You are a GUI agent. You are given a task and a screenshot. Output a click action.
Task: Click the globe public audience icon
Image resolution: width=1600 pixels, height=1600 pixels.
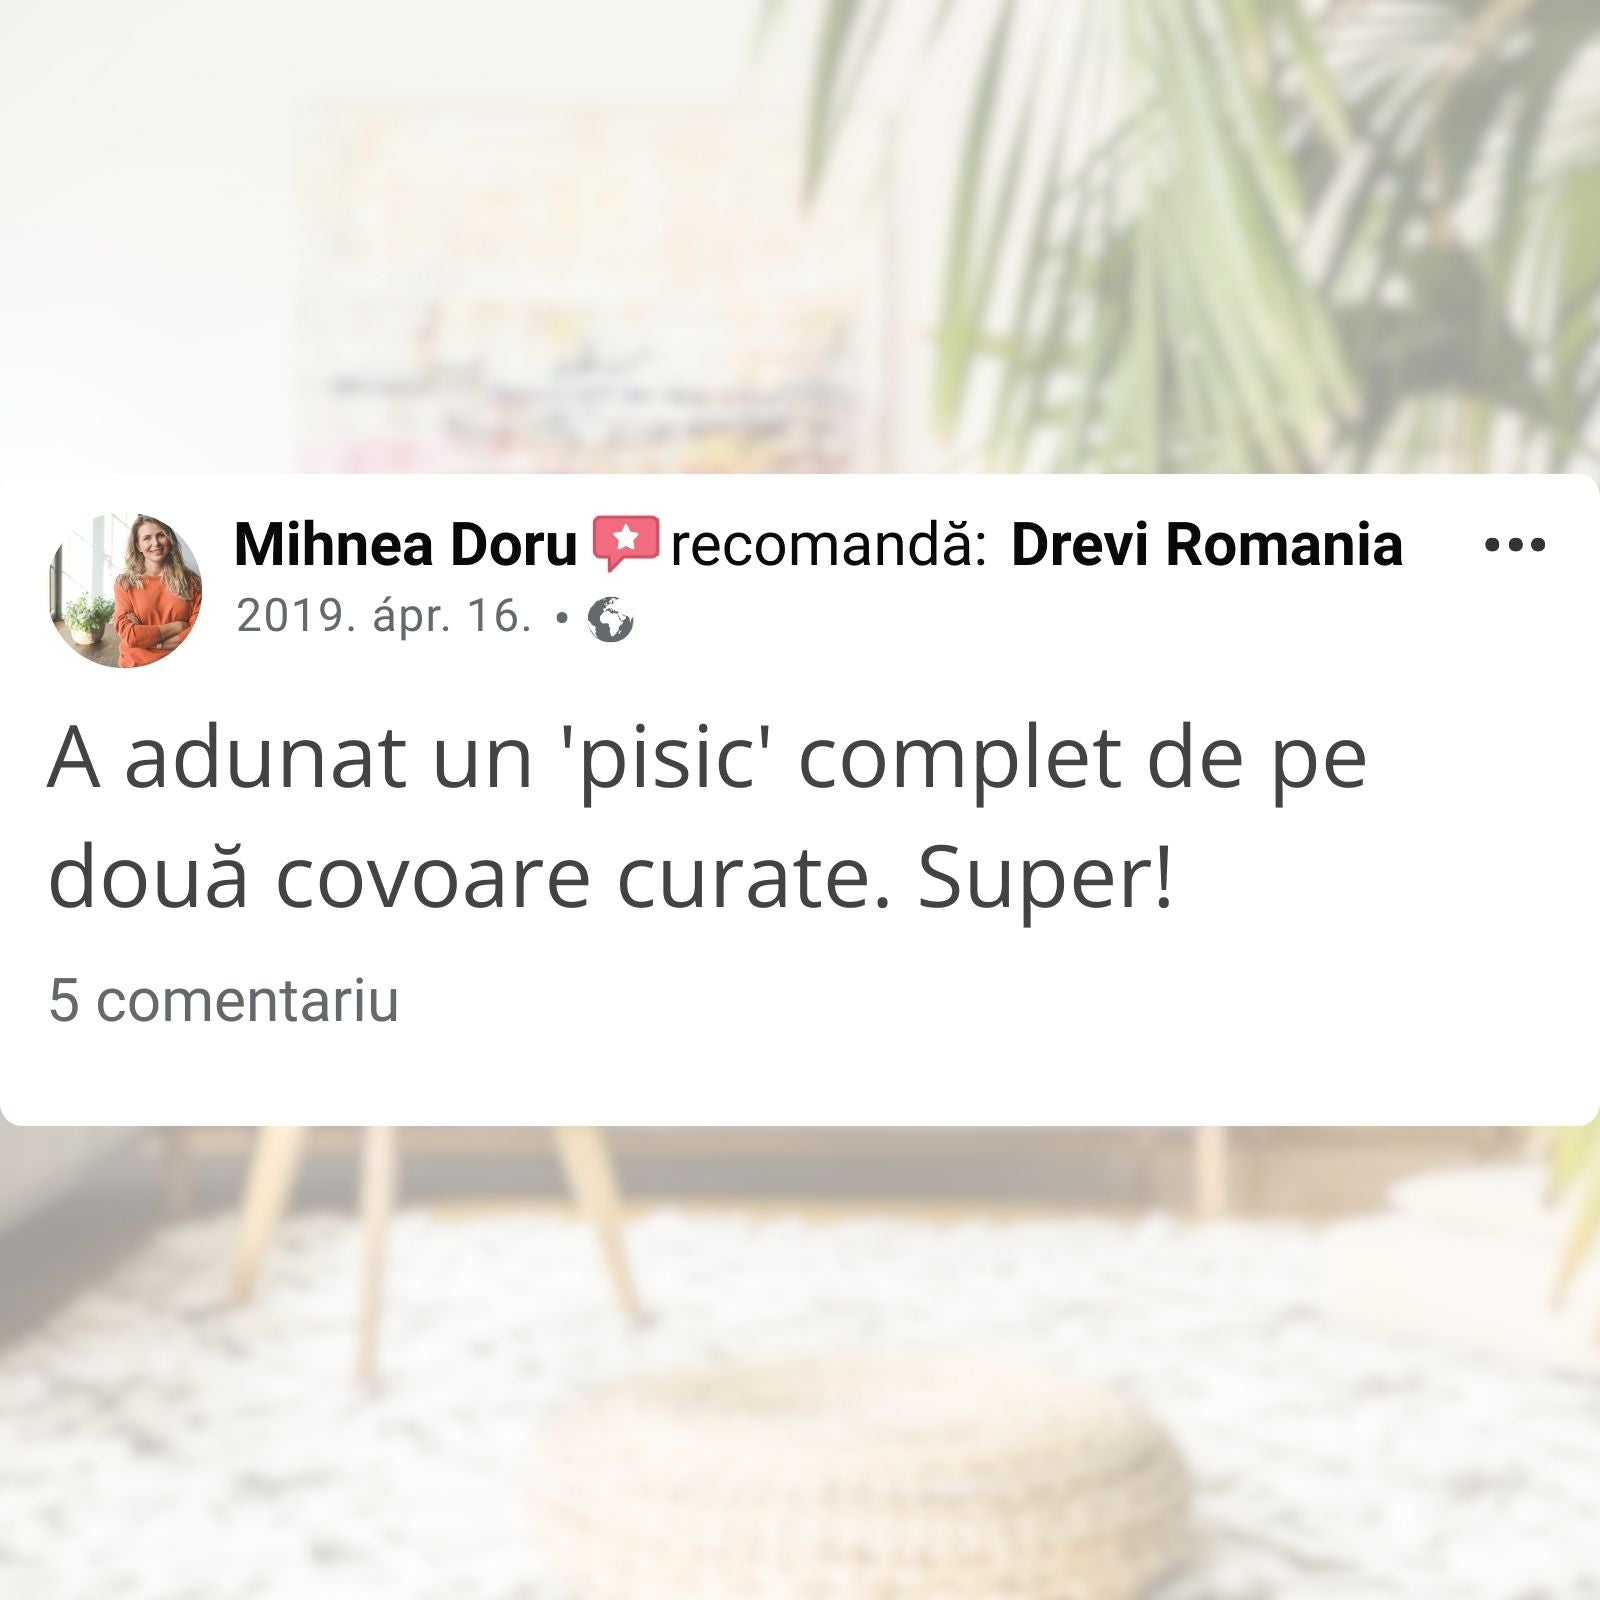pyautogui.click(x=610, y=619)
